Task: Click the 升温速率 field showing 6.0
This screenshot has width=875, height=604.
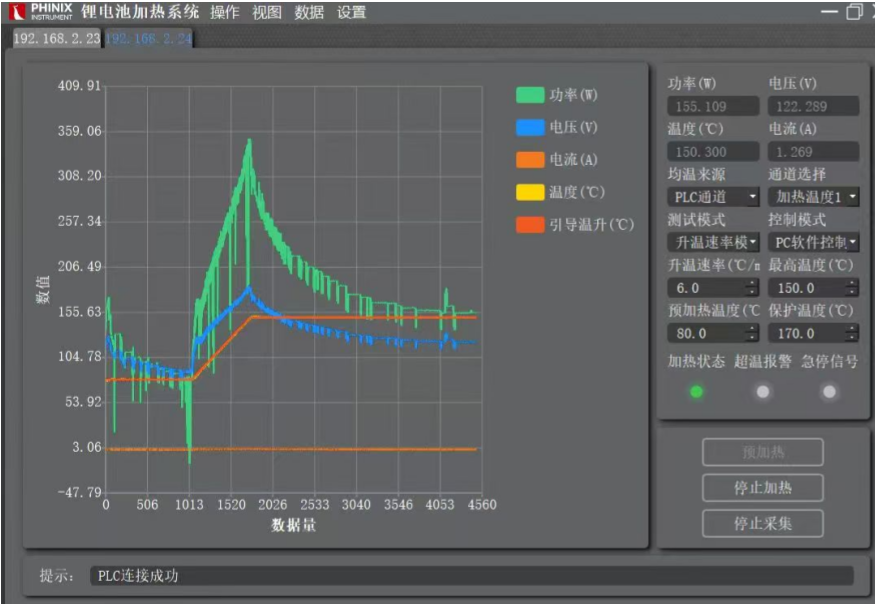Action: pos(707,288)
